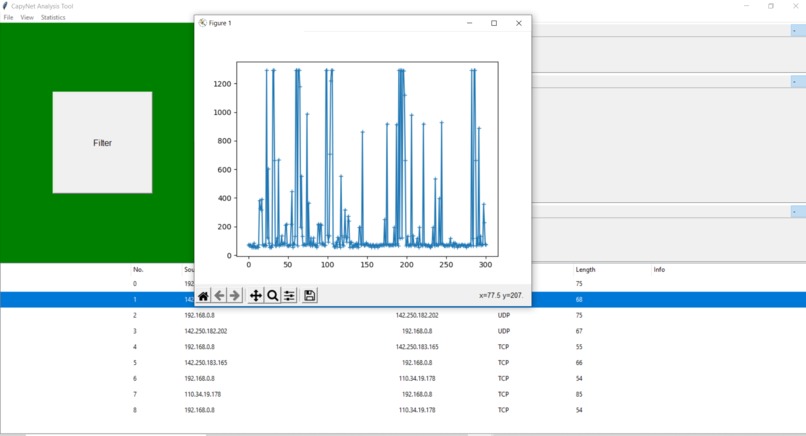This screenshot has width=806, height=436.
Task: Select packet row 4 destination 142.250.183.165
Action: coord(417,347)
